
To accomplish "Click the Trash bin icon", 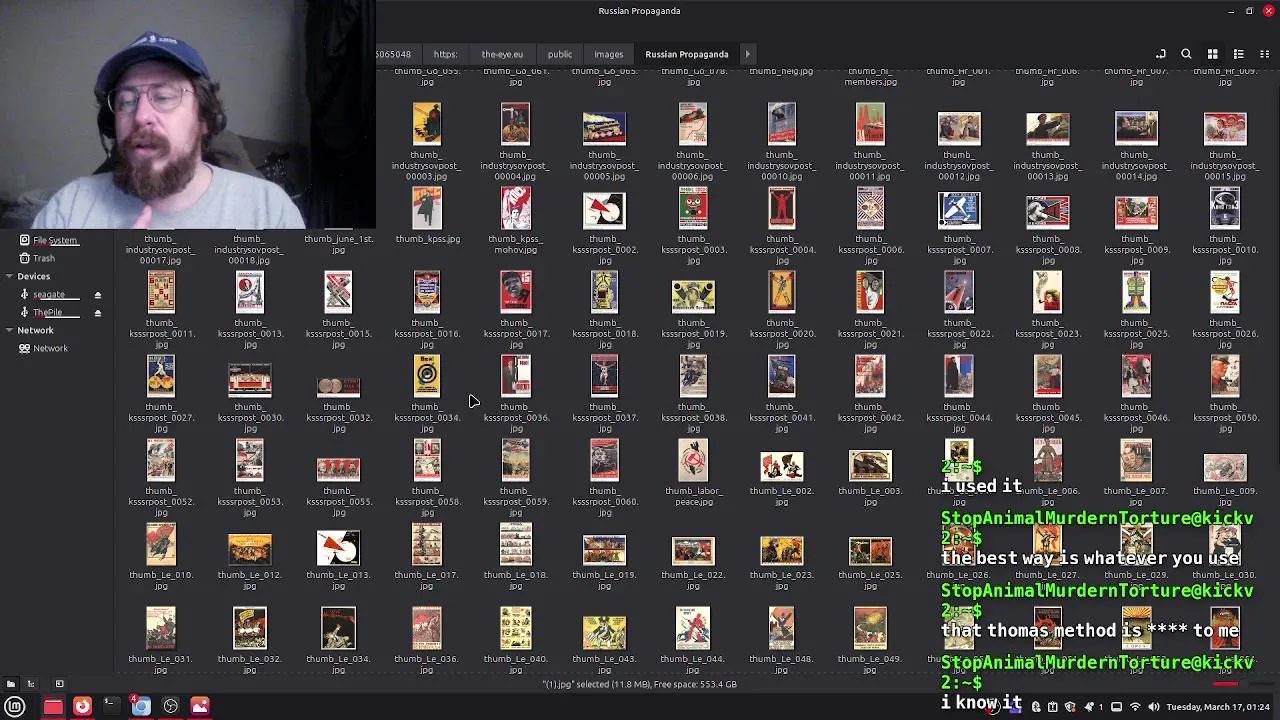I will click(x=24, y=258).
